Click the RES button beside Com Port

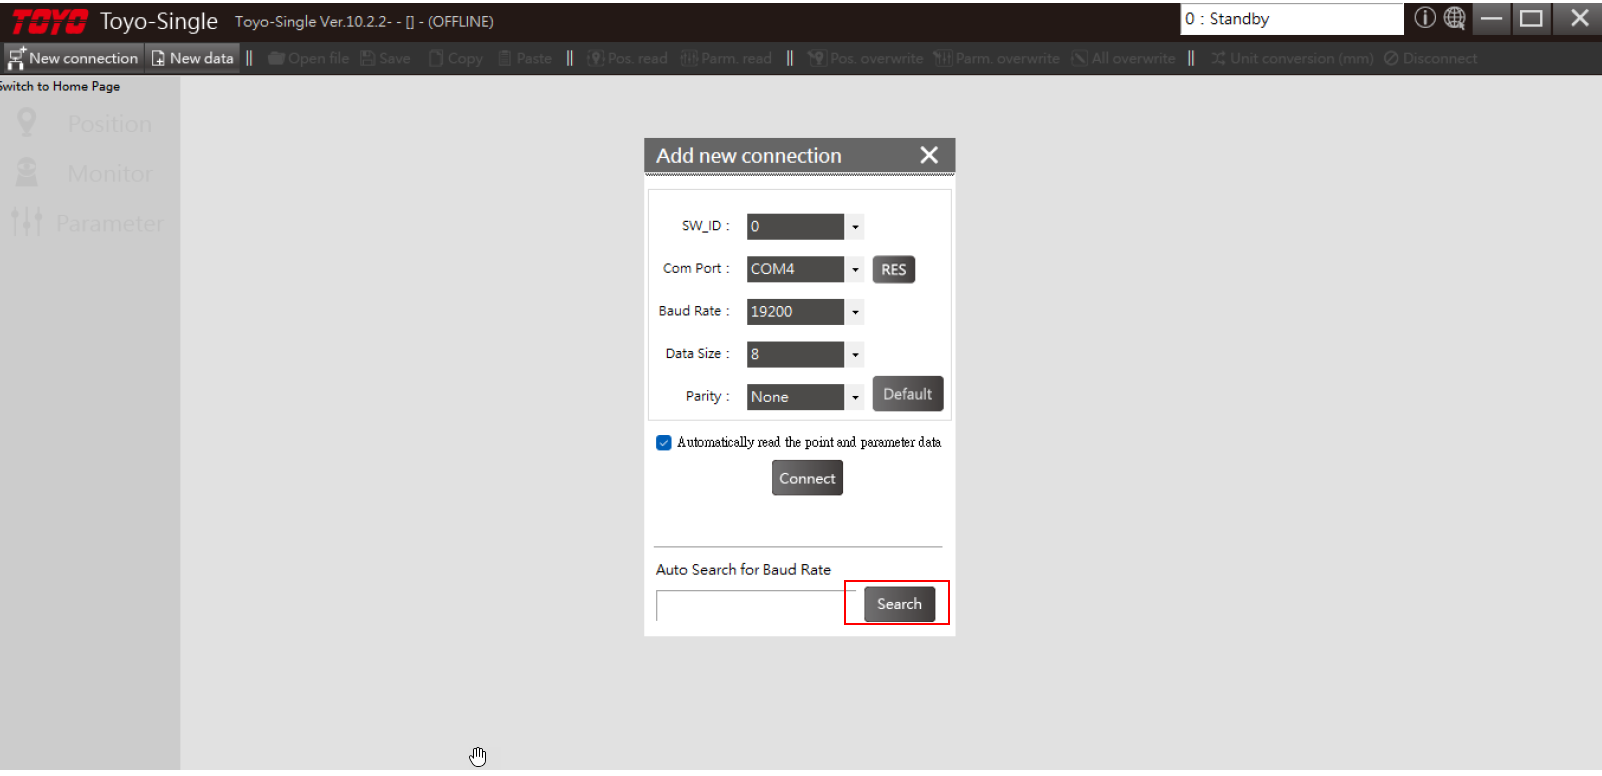pos(894,270)
